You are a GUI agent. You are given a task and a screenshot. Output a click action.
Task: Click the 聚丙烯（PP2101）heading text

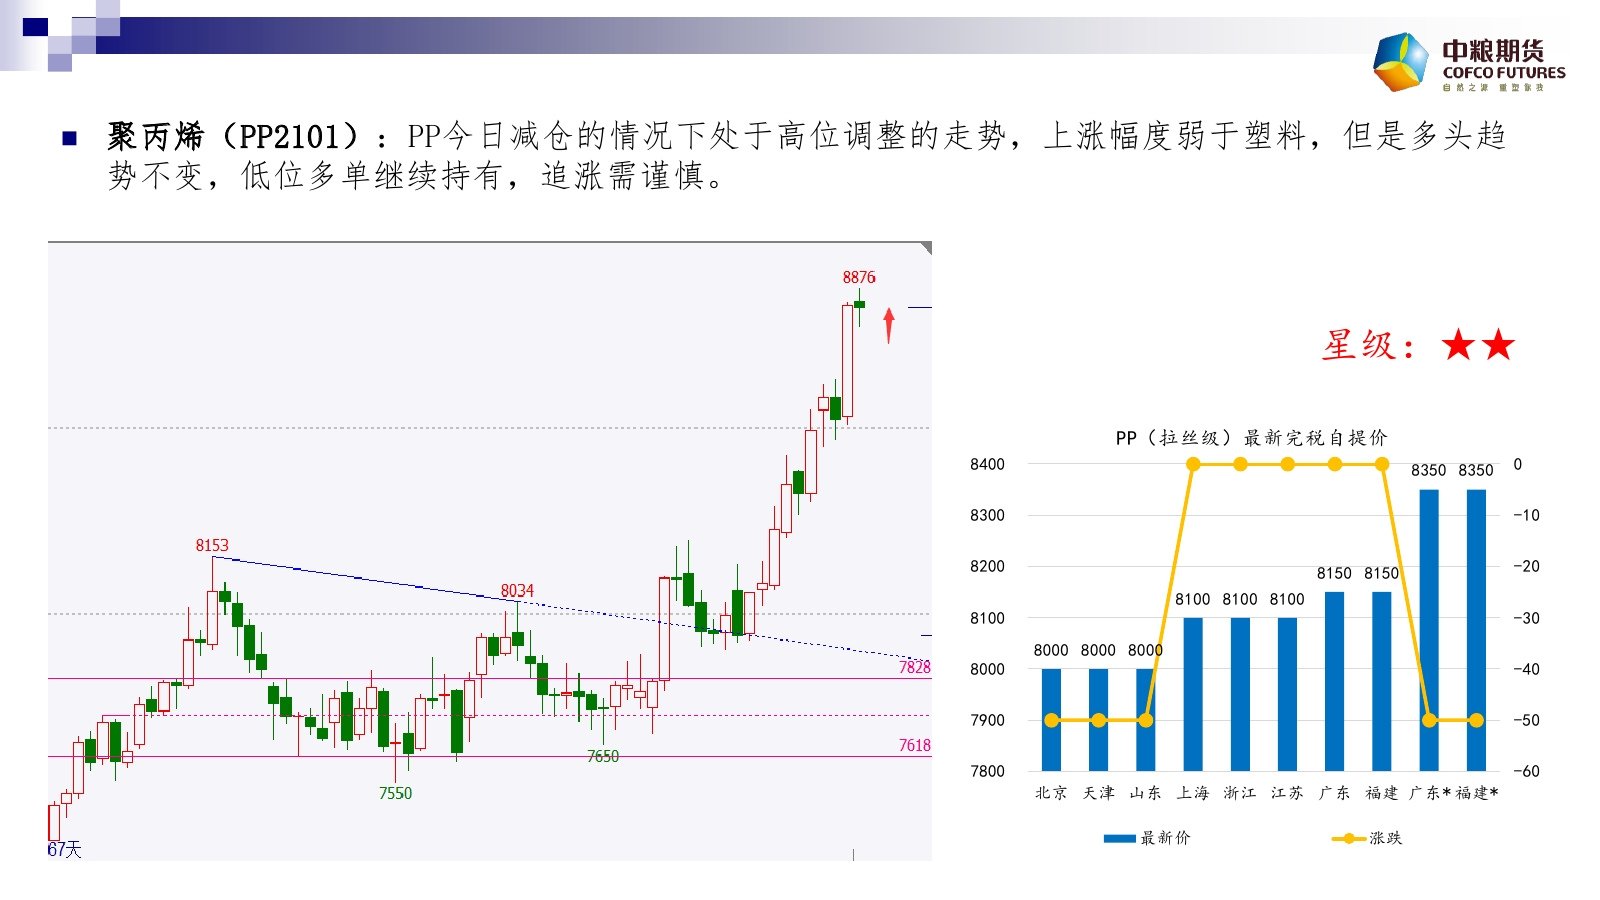pyautogui.click(x=232, y=136)
